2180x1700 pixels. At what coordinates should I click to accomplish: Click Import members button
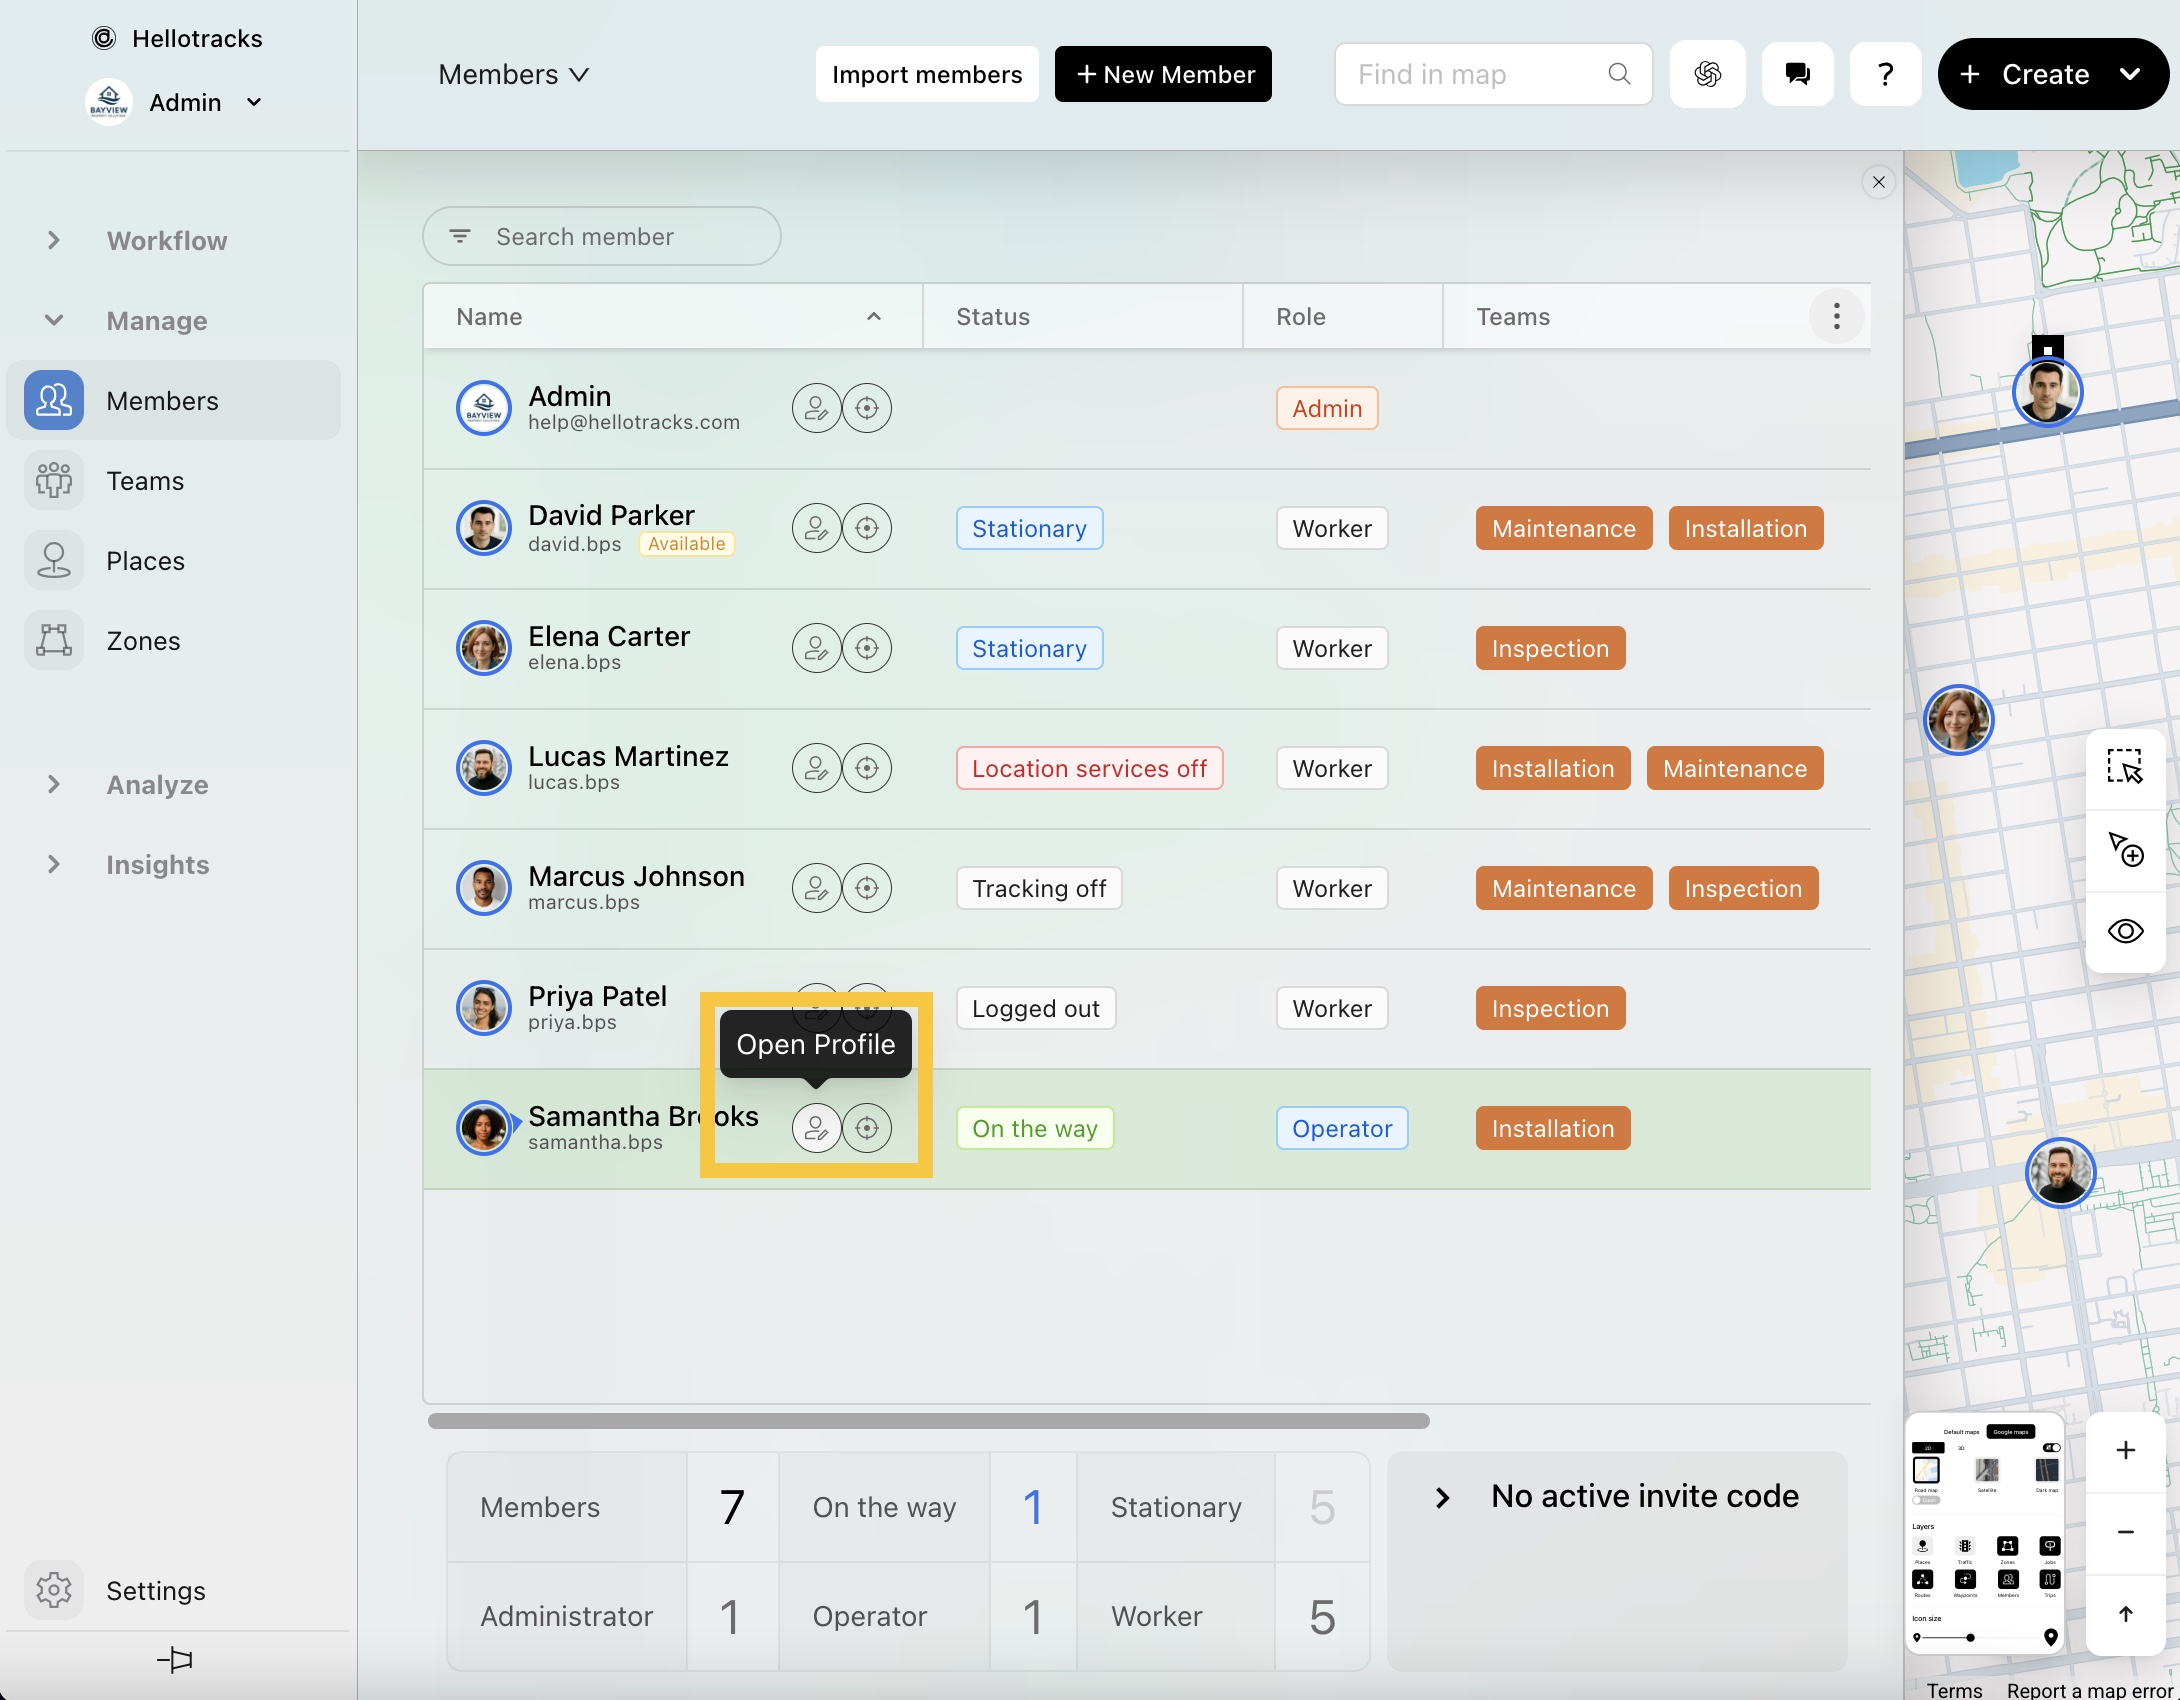927,74
